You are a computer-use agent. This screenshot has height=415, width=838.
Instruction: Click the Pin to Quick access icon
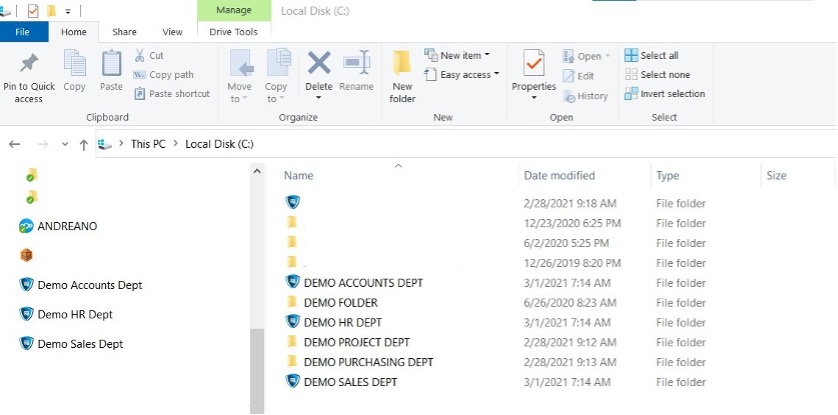point(28,65)
